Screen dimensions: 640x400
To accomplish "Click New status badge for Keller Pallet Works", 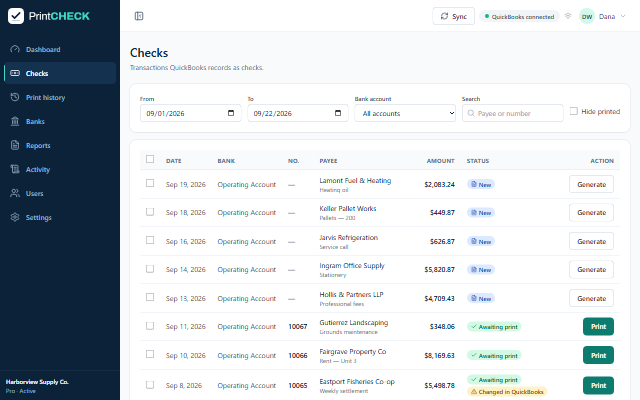I will [481, 213].
